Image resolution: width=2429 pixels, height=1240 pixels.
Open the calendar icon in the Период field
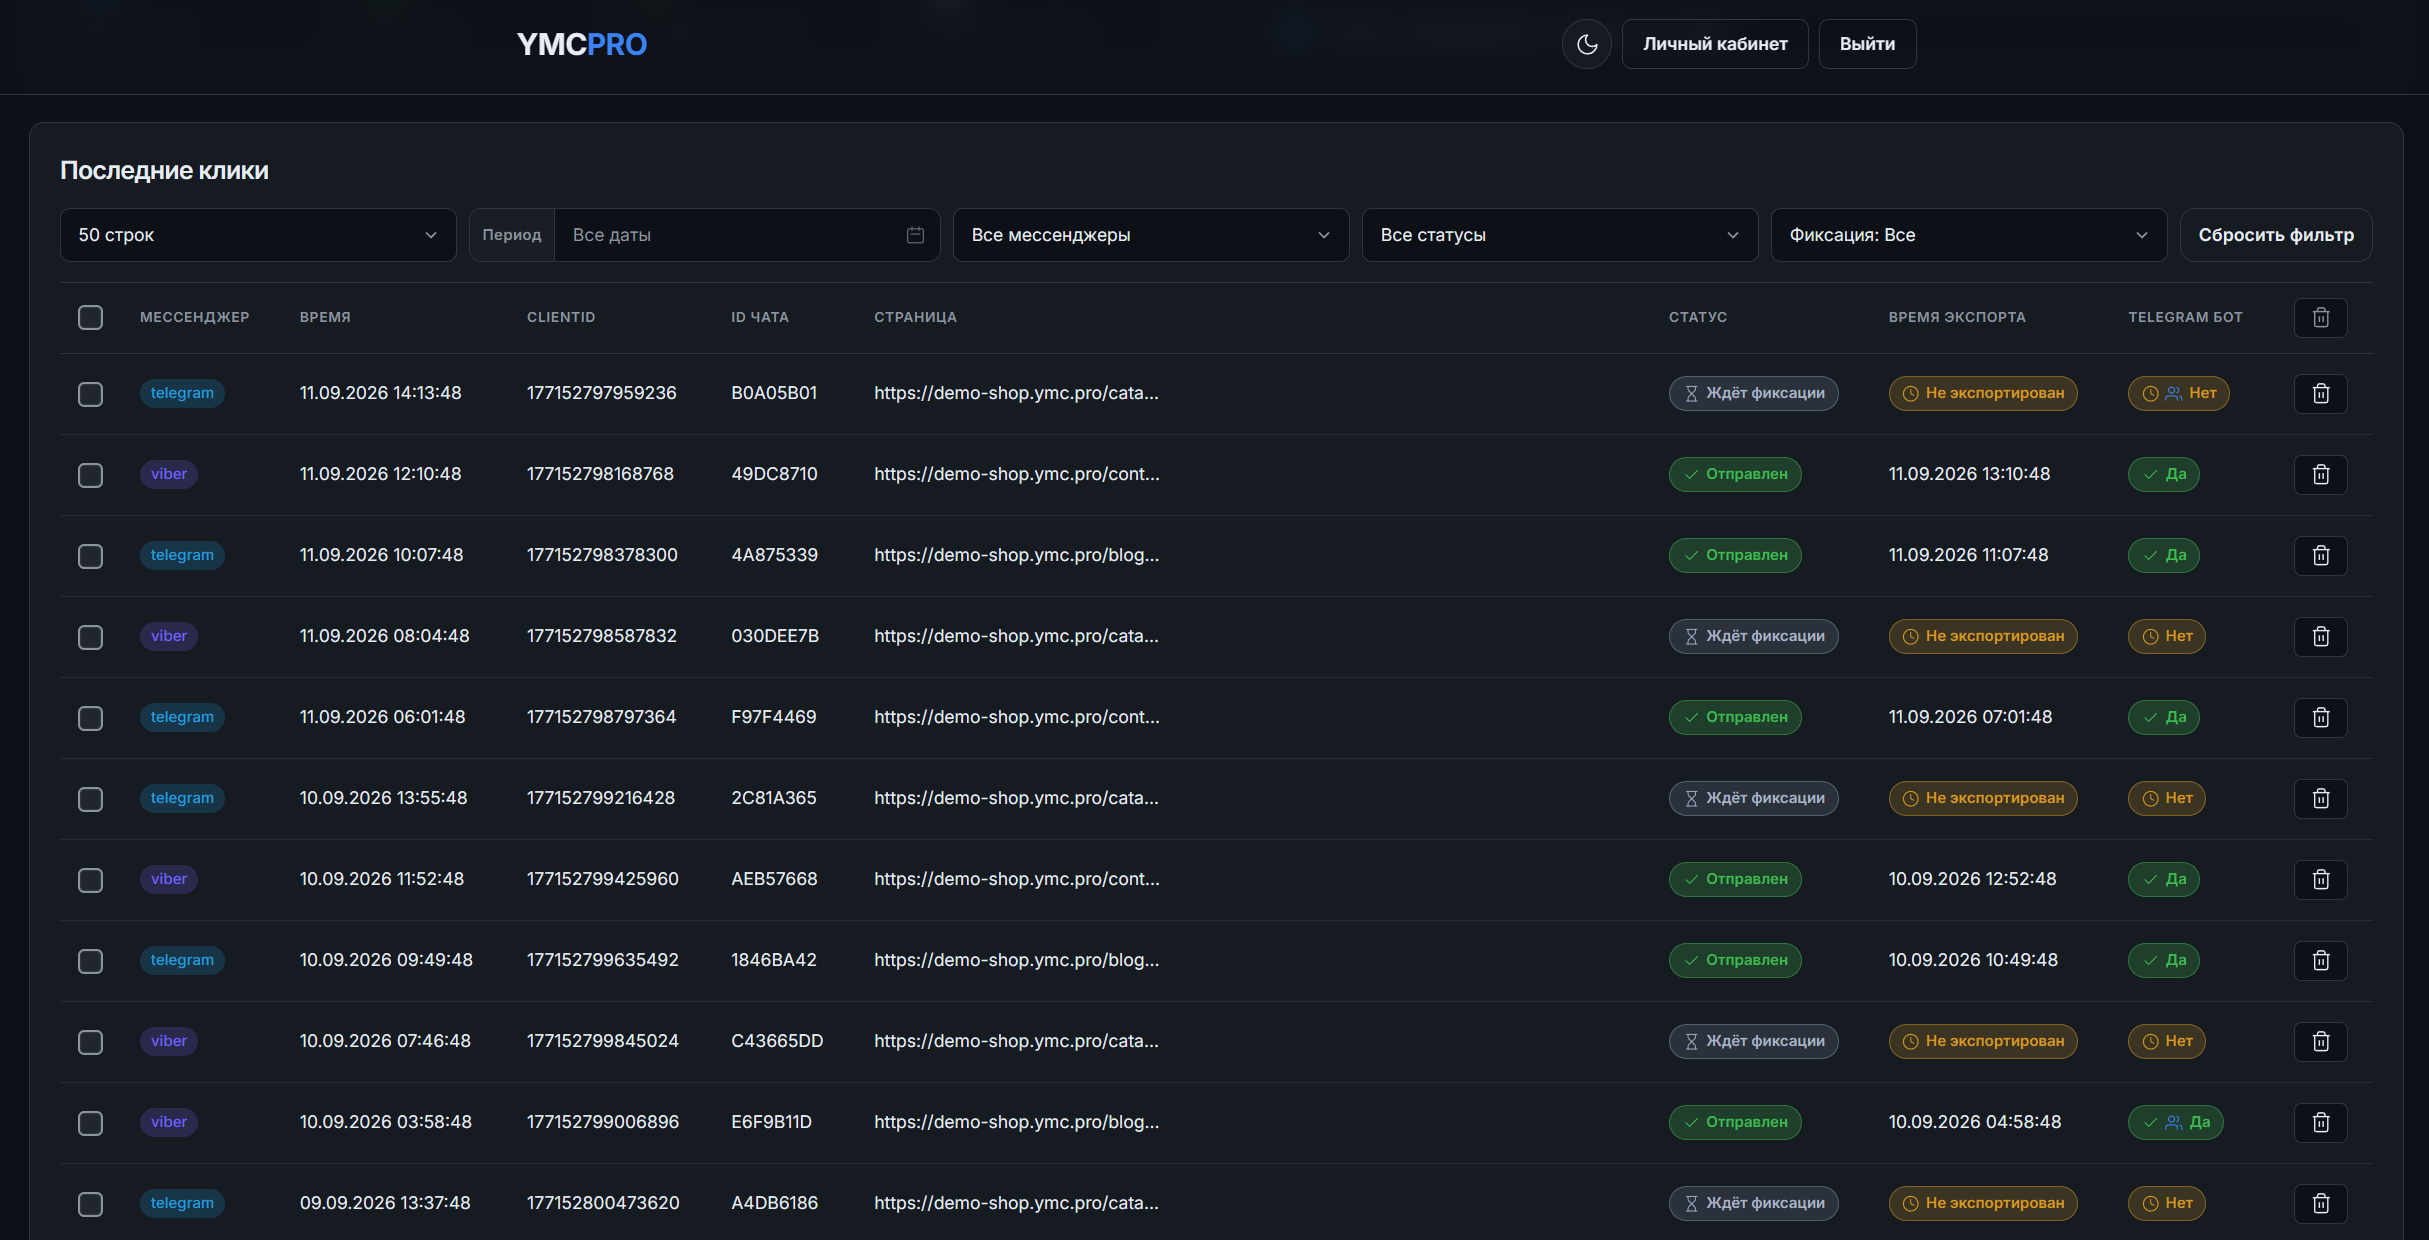pyautogui.click(x=915, y=235)
